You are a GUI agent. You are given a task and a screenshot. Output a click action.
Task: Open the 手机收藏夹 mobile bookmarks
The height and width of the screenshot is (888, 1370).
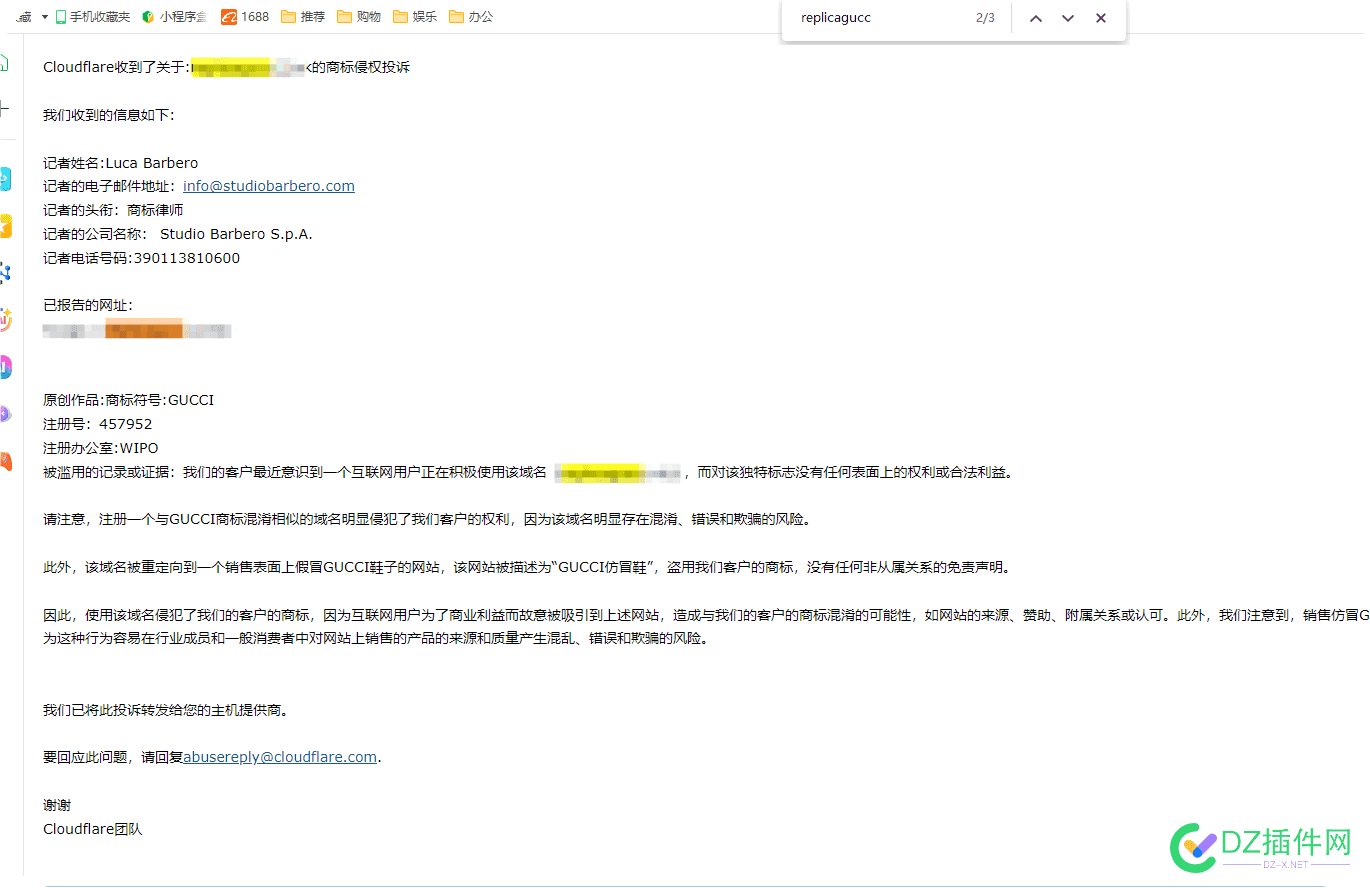pyautogui.click(x=93, y=17)
